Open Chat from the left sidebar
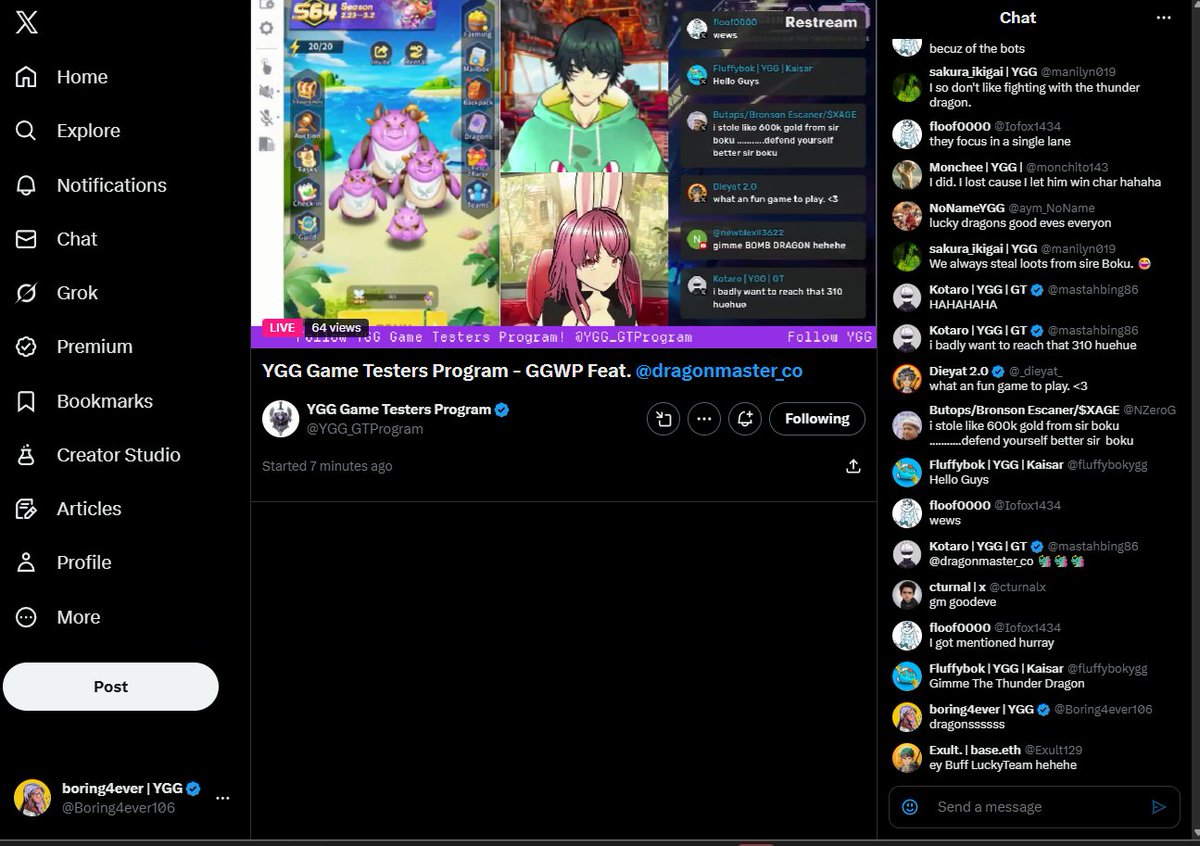The height and width of the screenshot is (846, 1200). click(x=56, y=239)
